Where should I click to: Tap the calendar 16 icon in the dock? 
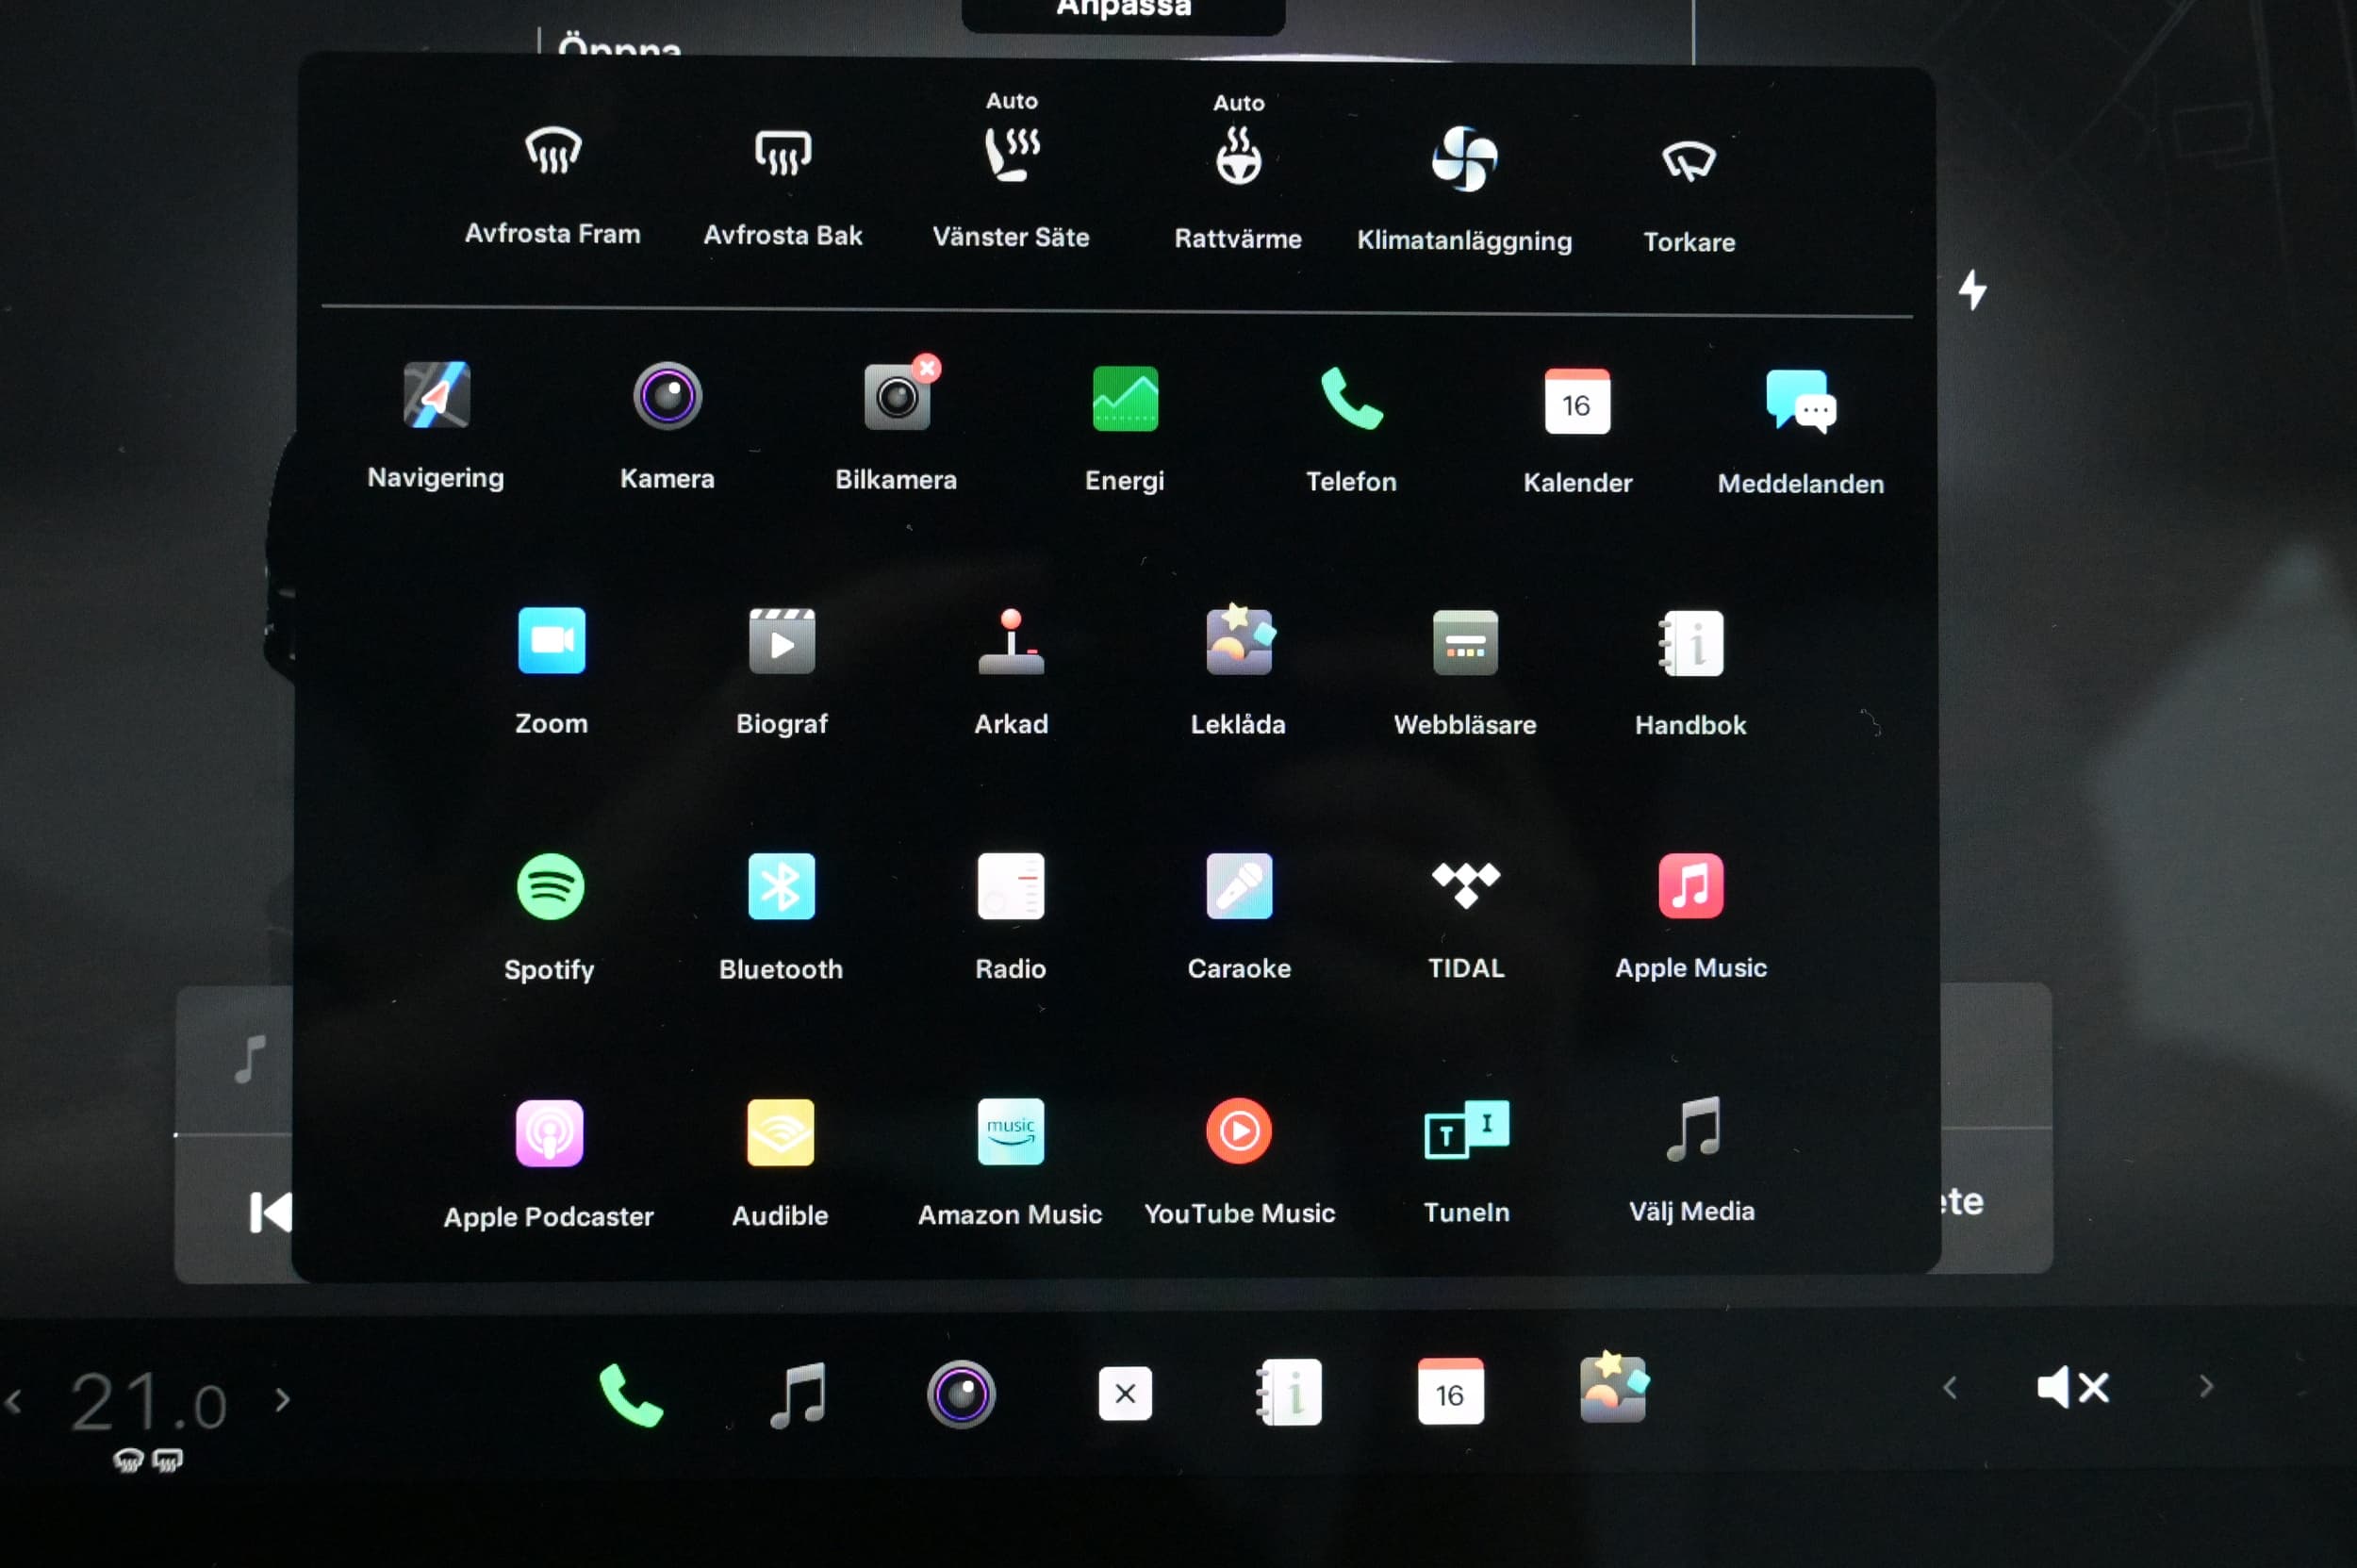(x=1450, y=1391)
